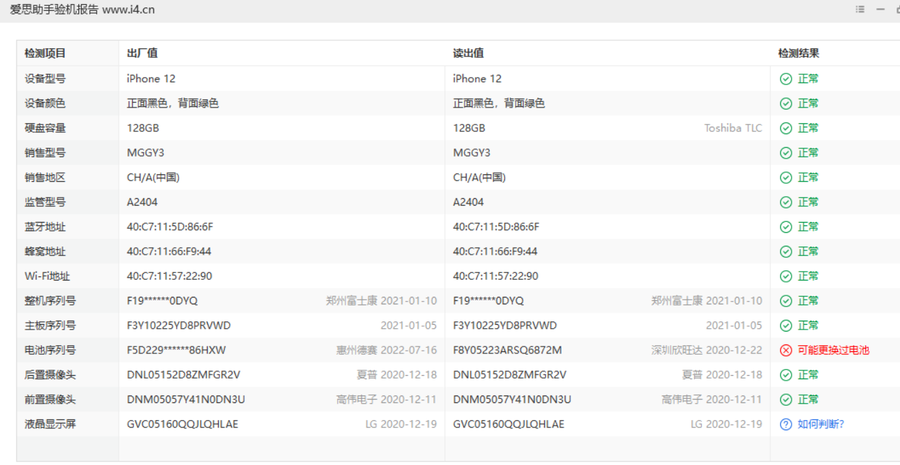The width and height of the screenshot is (900, 465).
Task: Select the 电池序列号 row label
Action: tap(50, 350)
